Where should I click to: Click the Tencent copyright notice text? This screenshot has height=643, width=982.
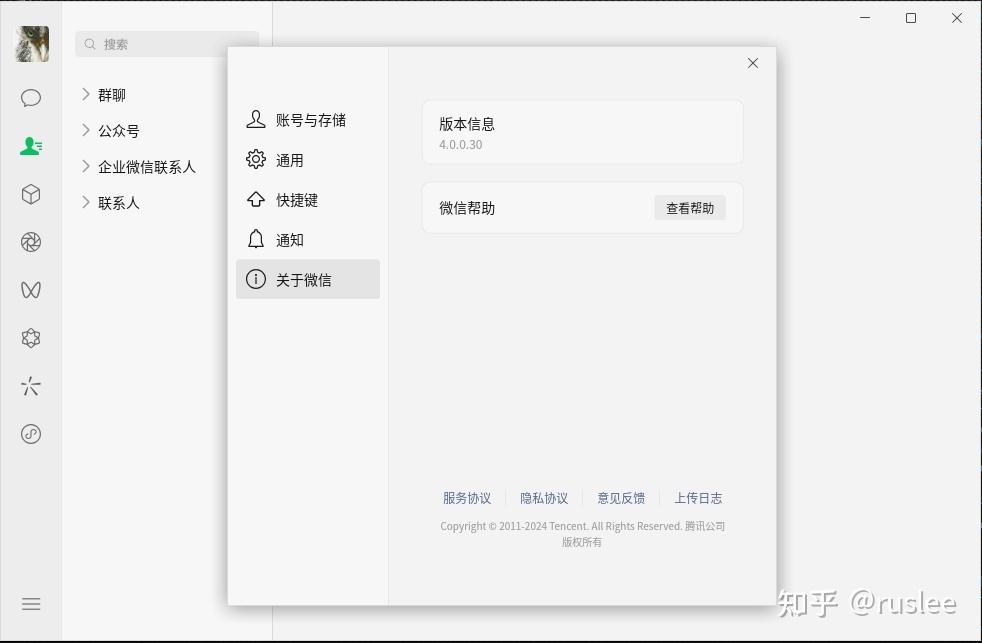click(582, 534)
